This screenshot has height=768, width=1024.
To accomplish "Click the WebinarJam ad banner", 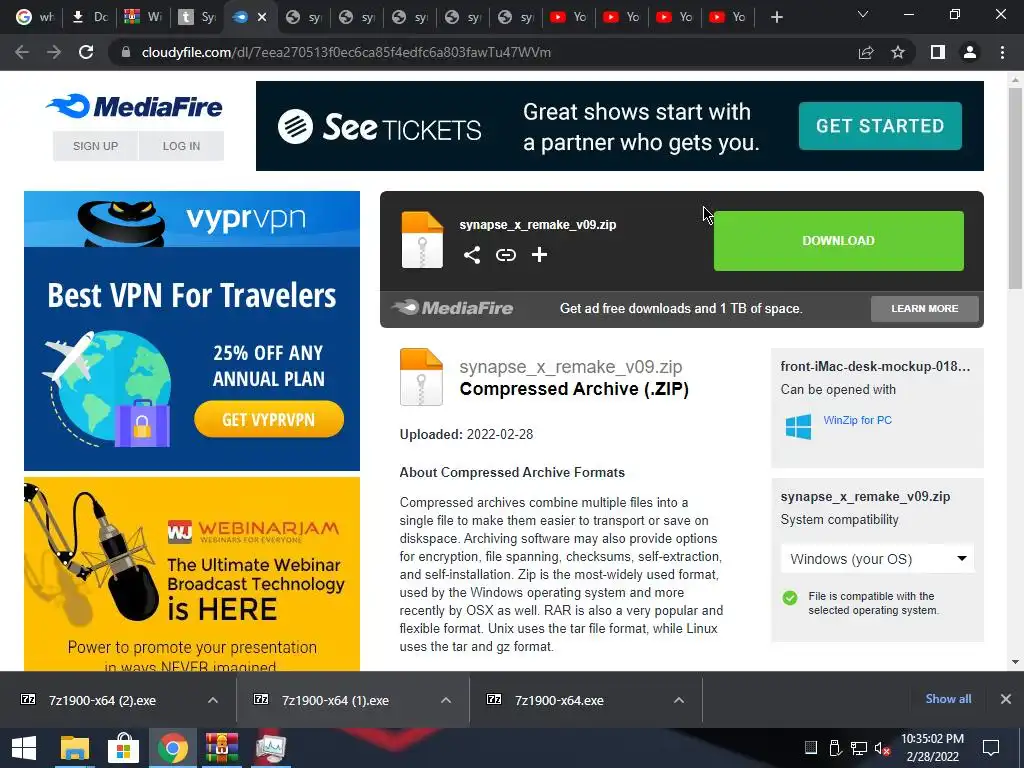I will 192,574.
